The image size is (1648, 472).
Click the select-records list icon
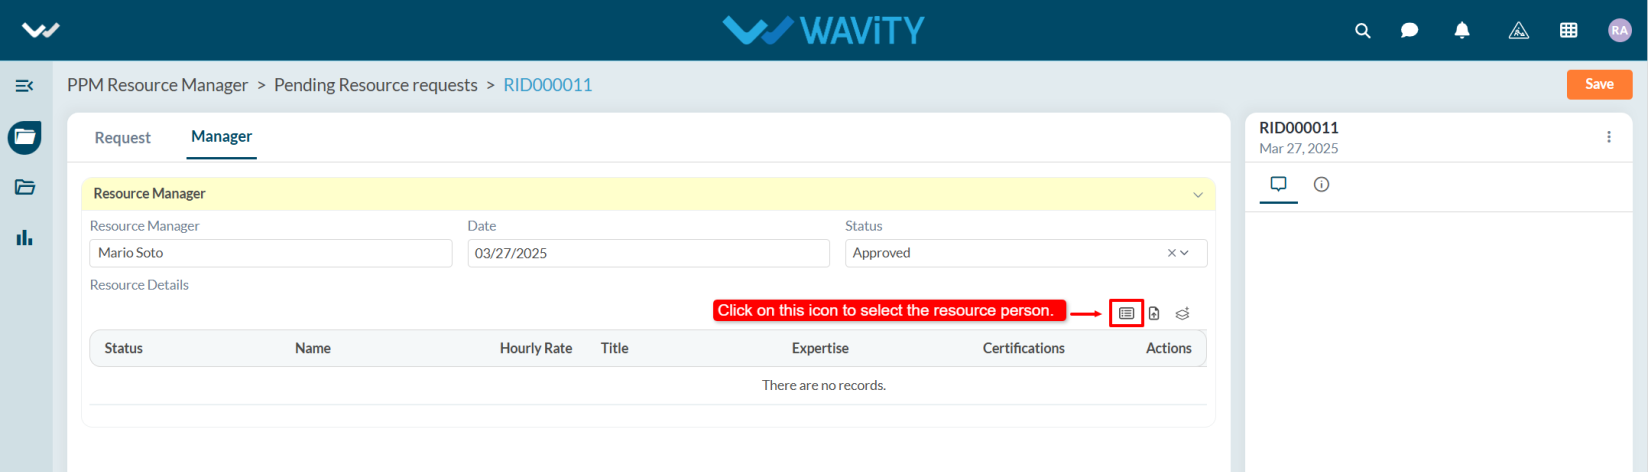pos(1126,313)
